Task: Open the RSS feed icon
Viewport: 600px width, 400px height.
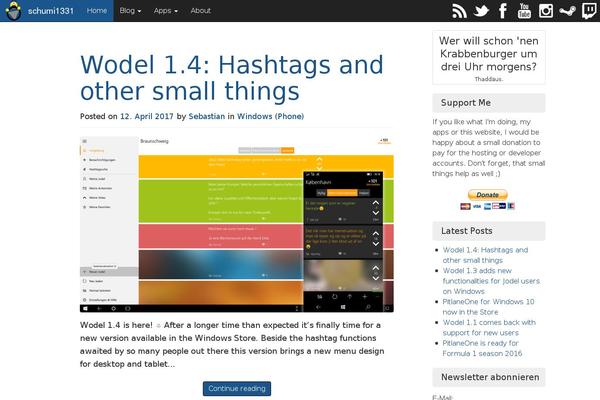Action: click(x=459, y=11)
